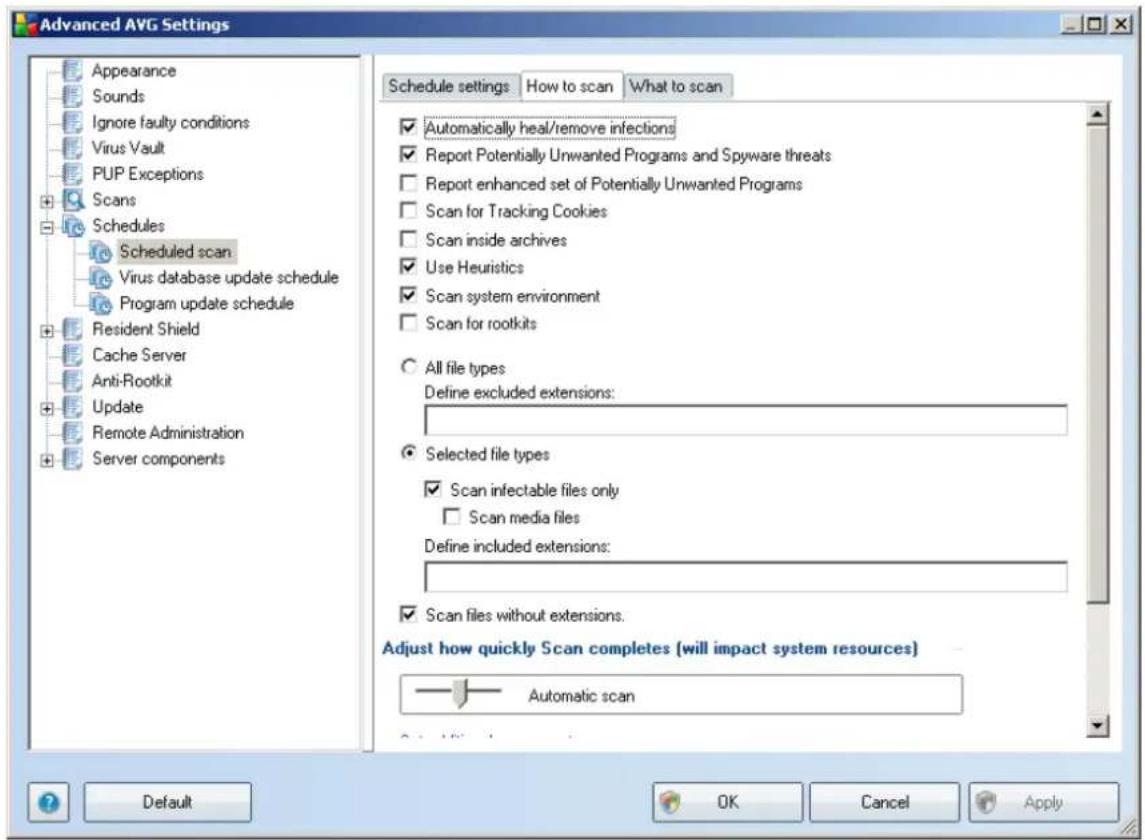
Task: Click the Sounds tree icon
Action: [x=72, y=96]
